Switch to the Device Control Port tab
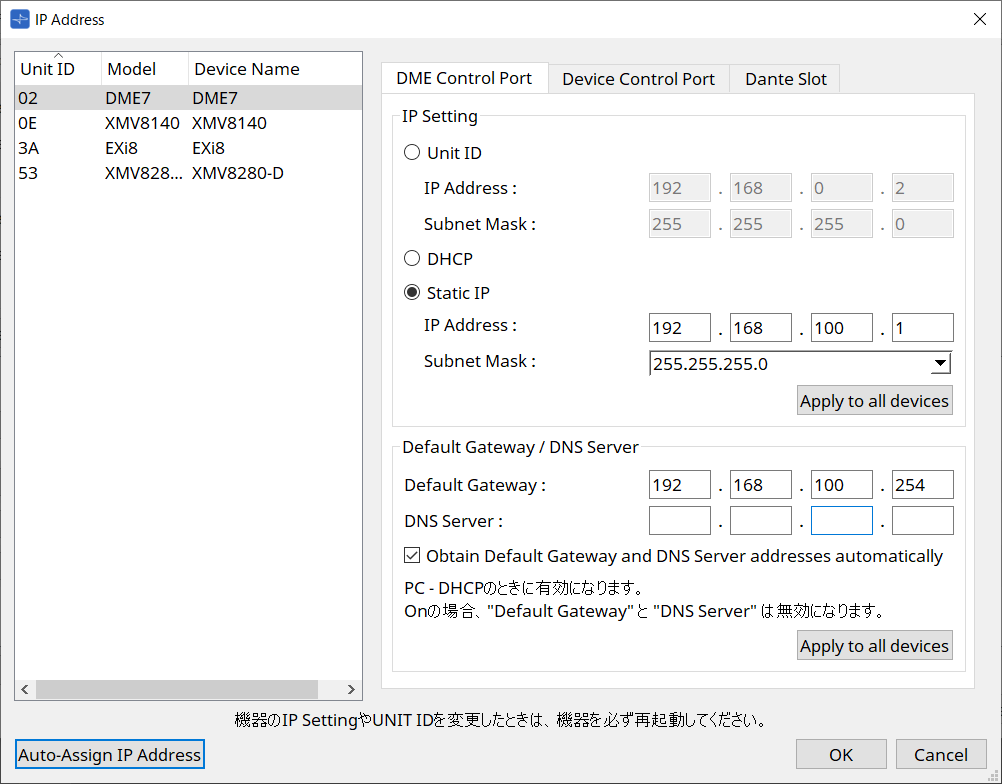 [x=638, y=78]
